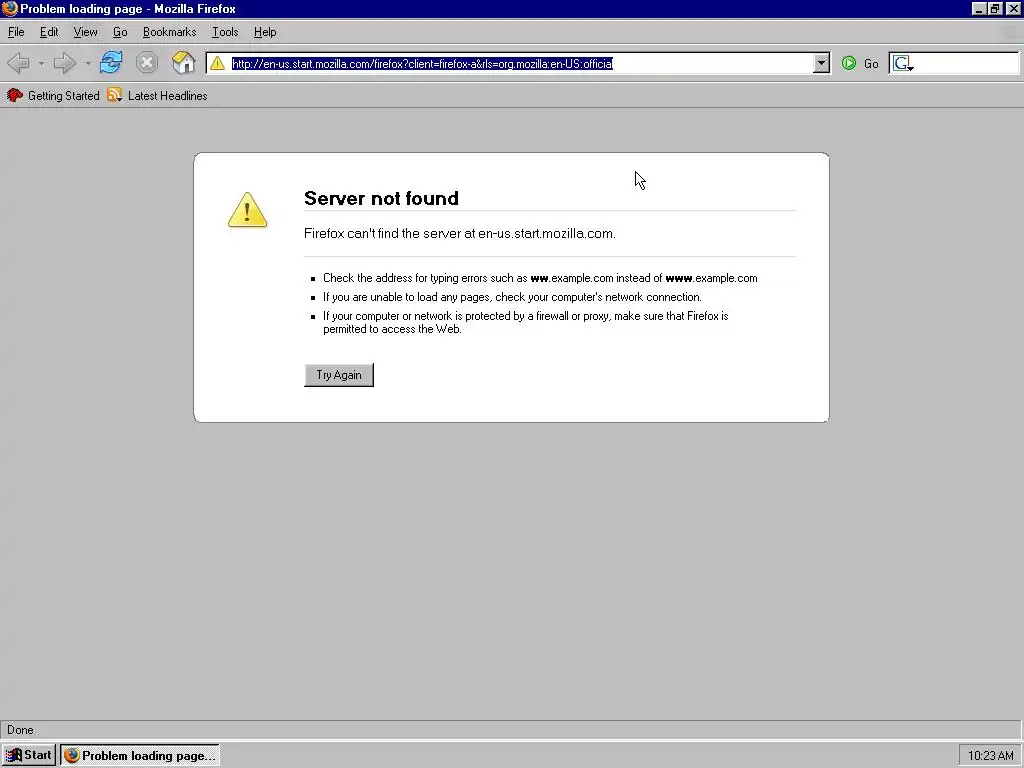Click the URL text in the address bar

(x=422, y=63)
